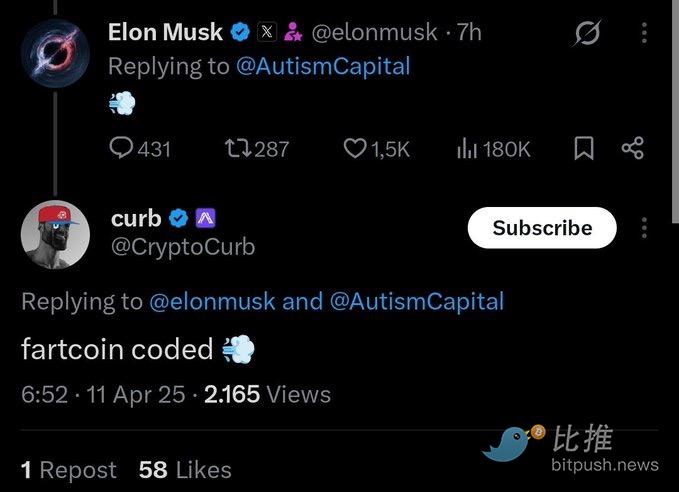Bookmark Elon Musk's reply
The width and height of the screenshot is (679, 492).
(x=584, y=148)
